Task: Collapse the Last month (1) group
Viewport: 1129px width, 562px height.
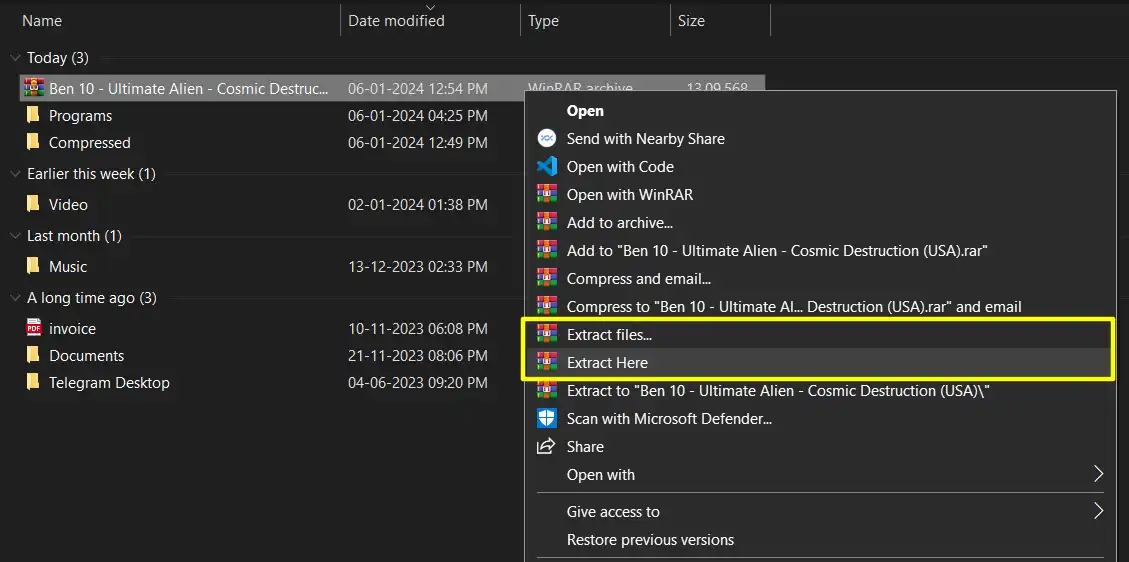Action: coord(15,235)
